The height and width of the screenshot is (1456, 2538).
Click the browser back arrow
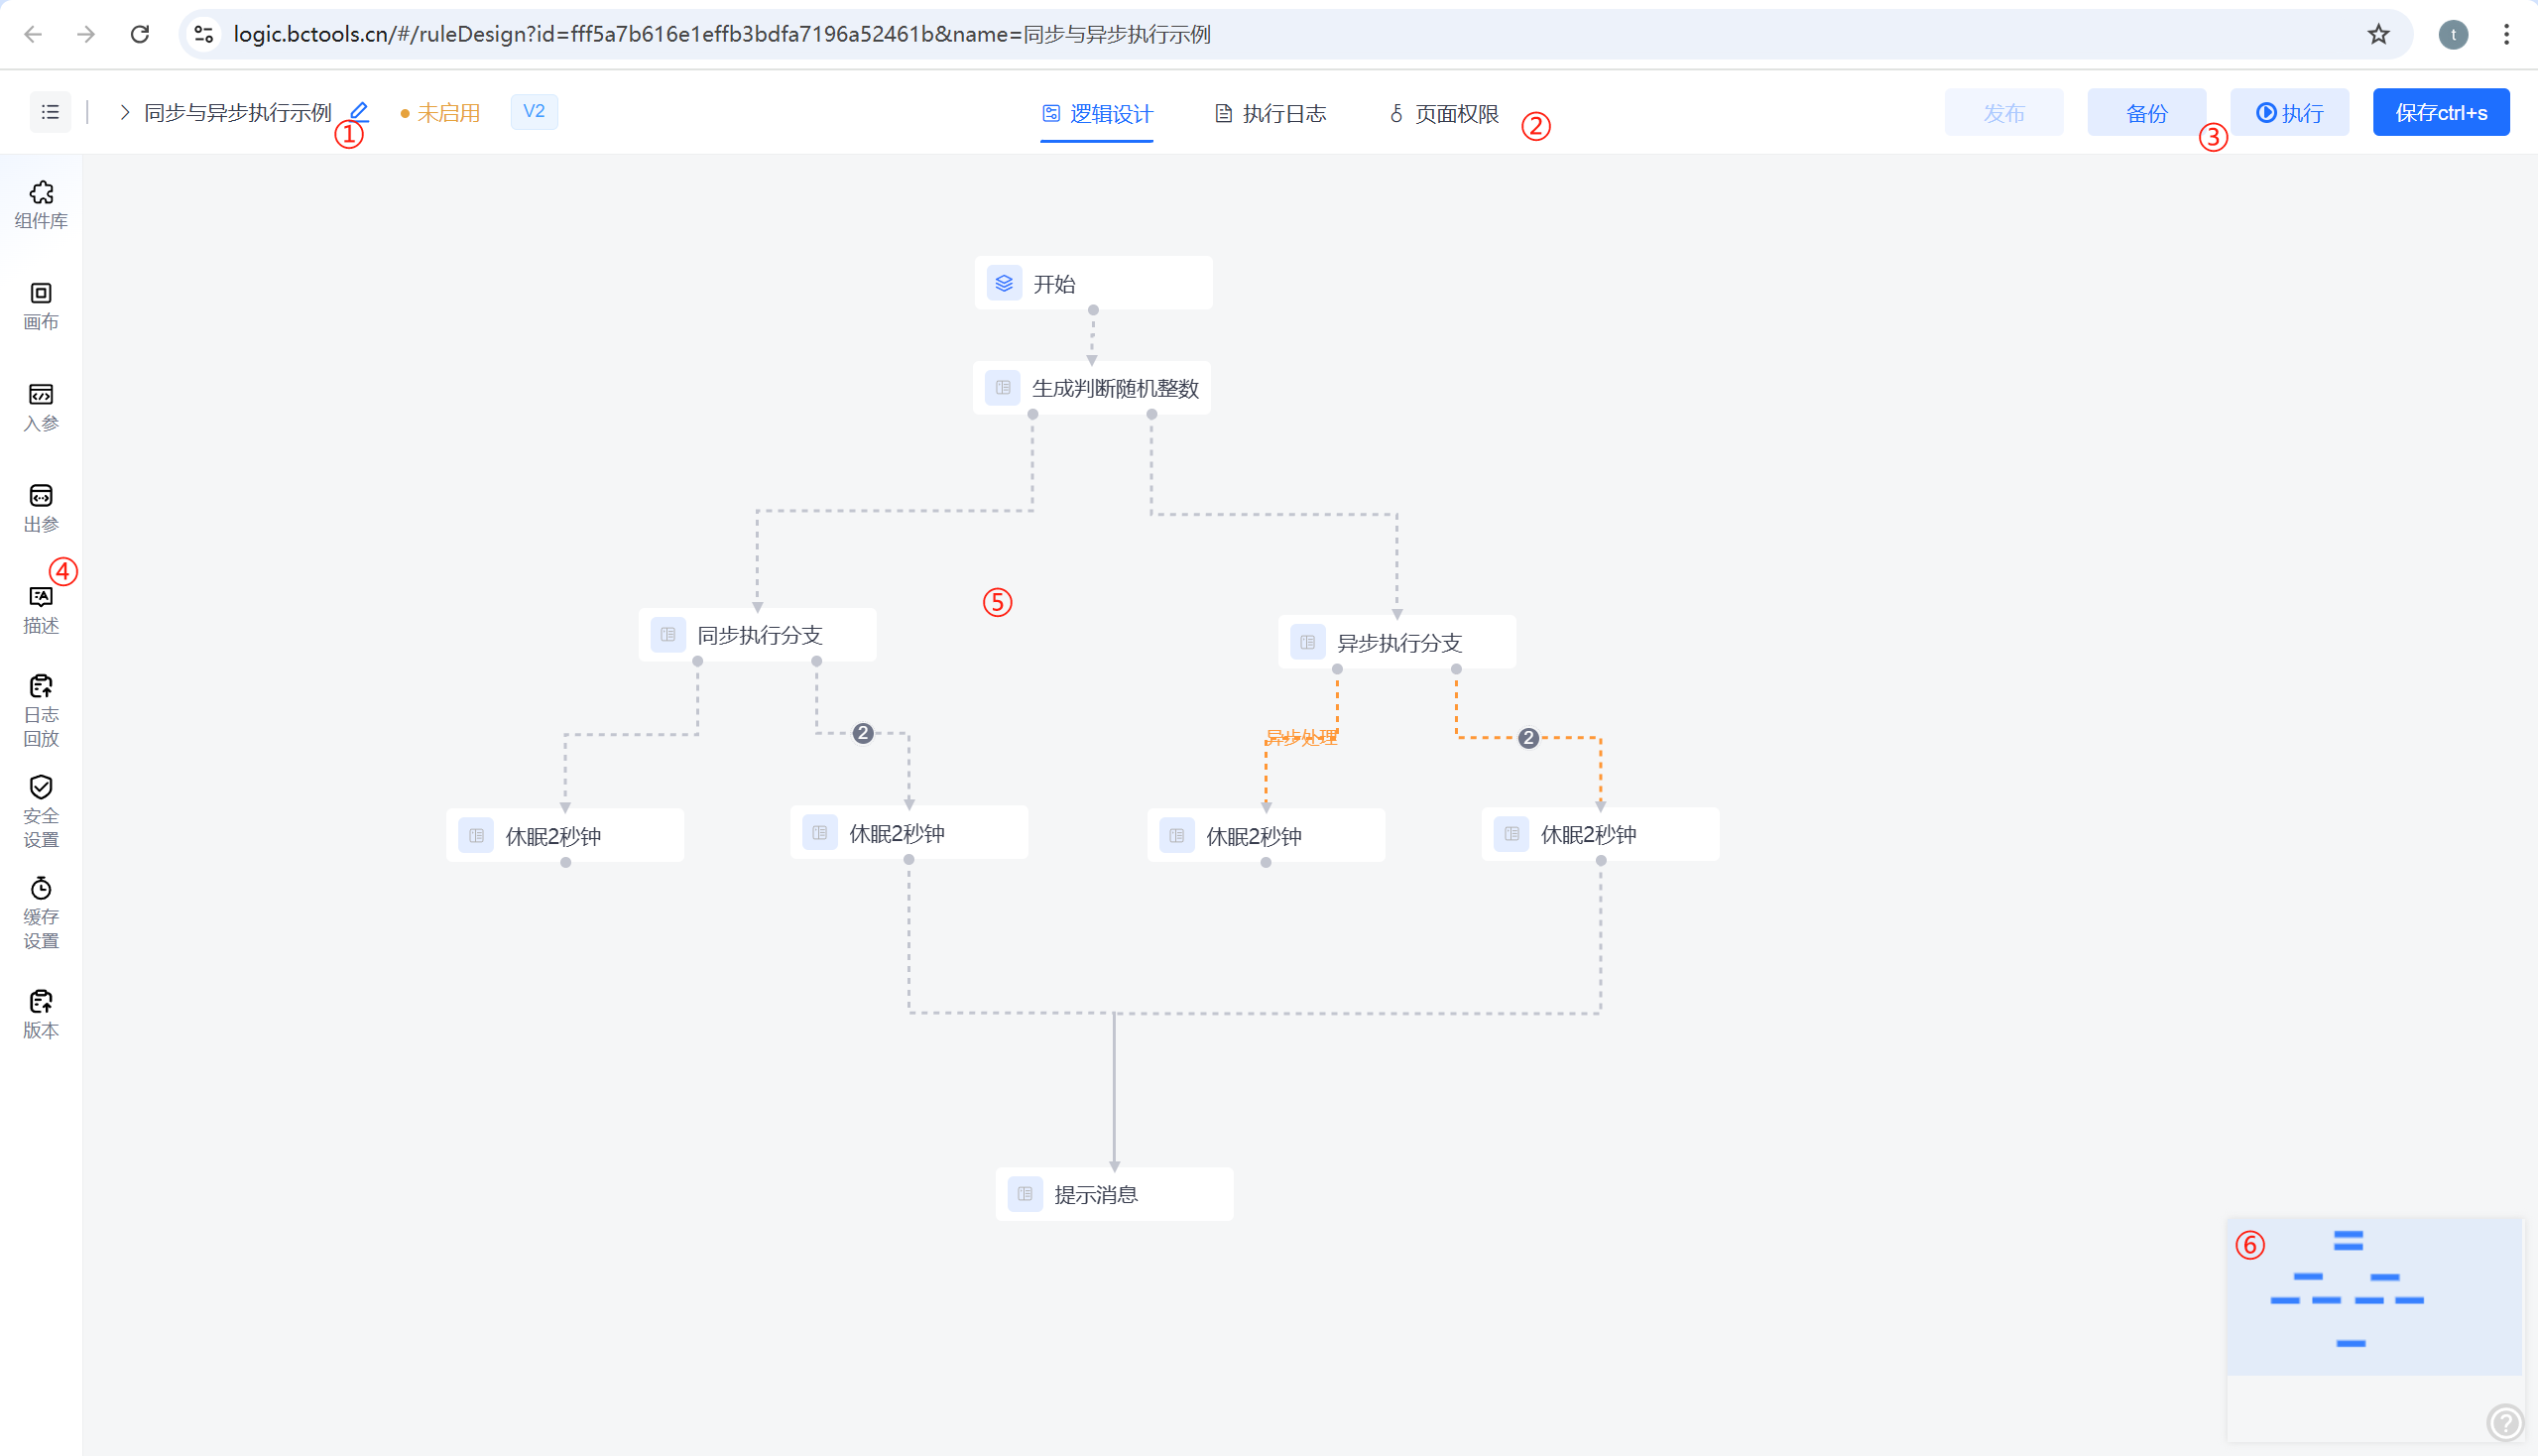click(33, 34)
